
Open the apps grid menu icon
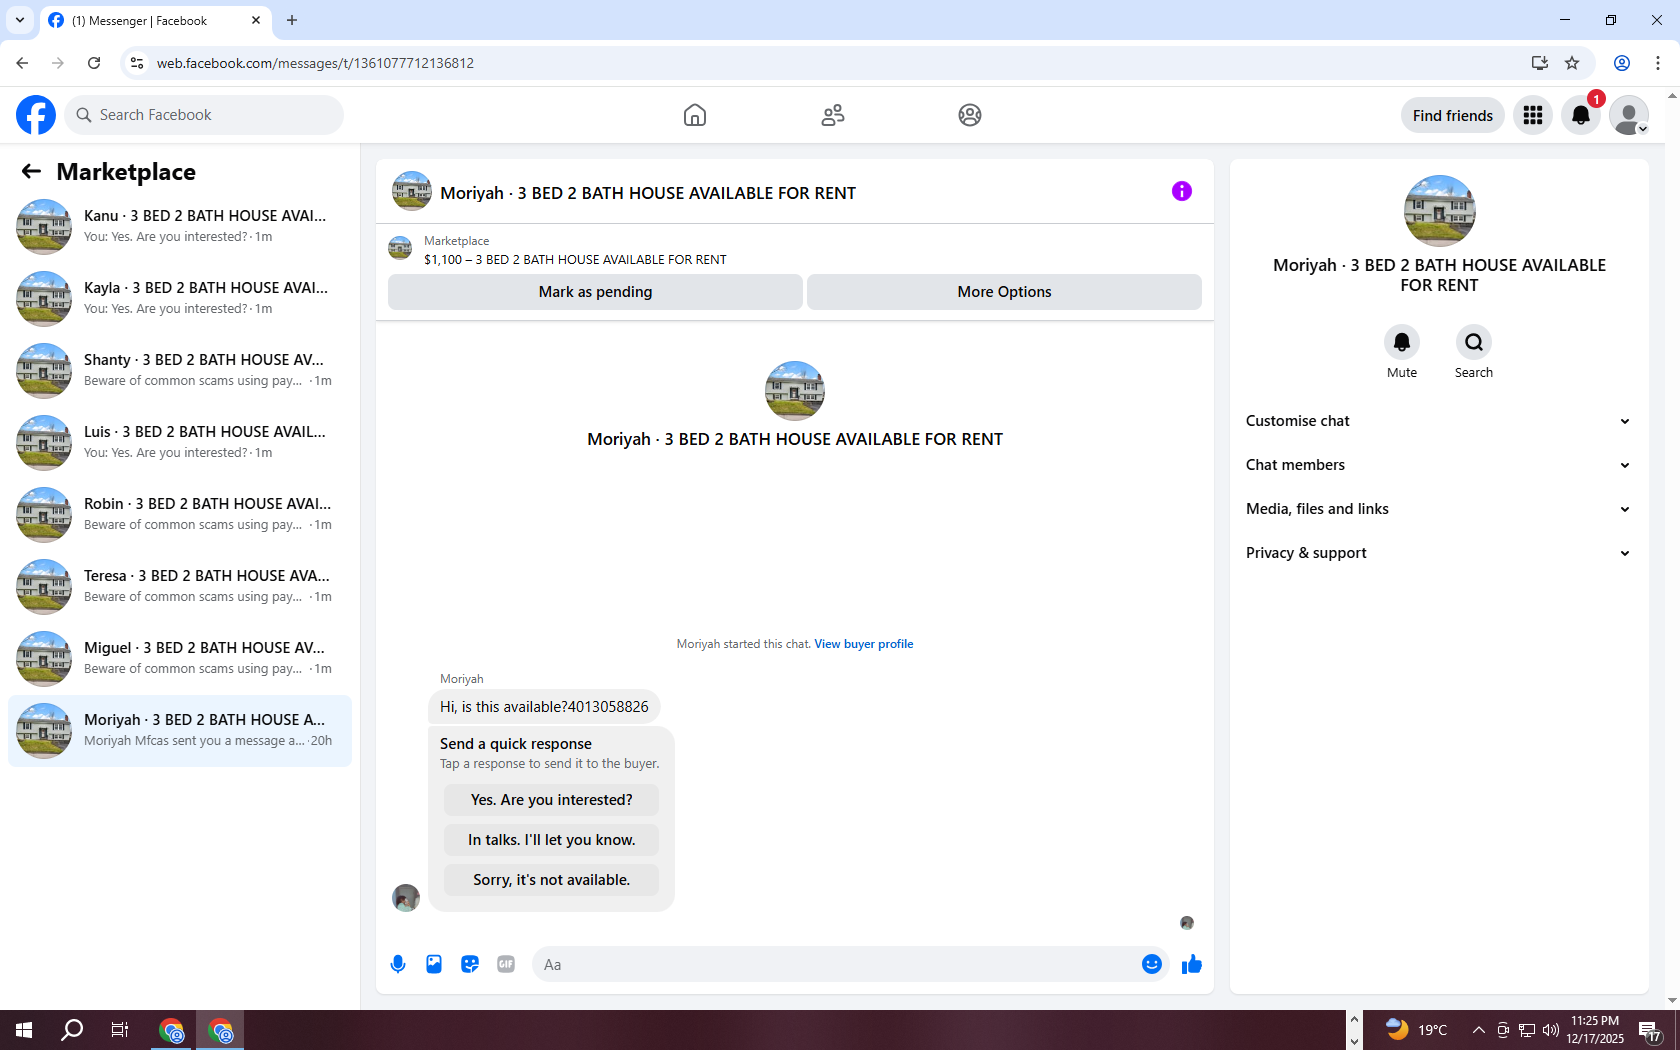click(x=1533, y=115)
